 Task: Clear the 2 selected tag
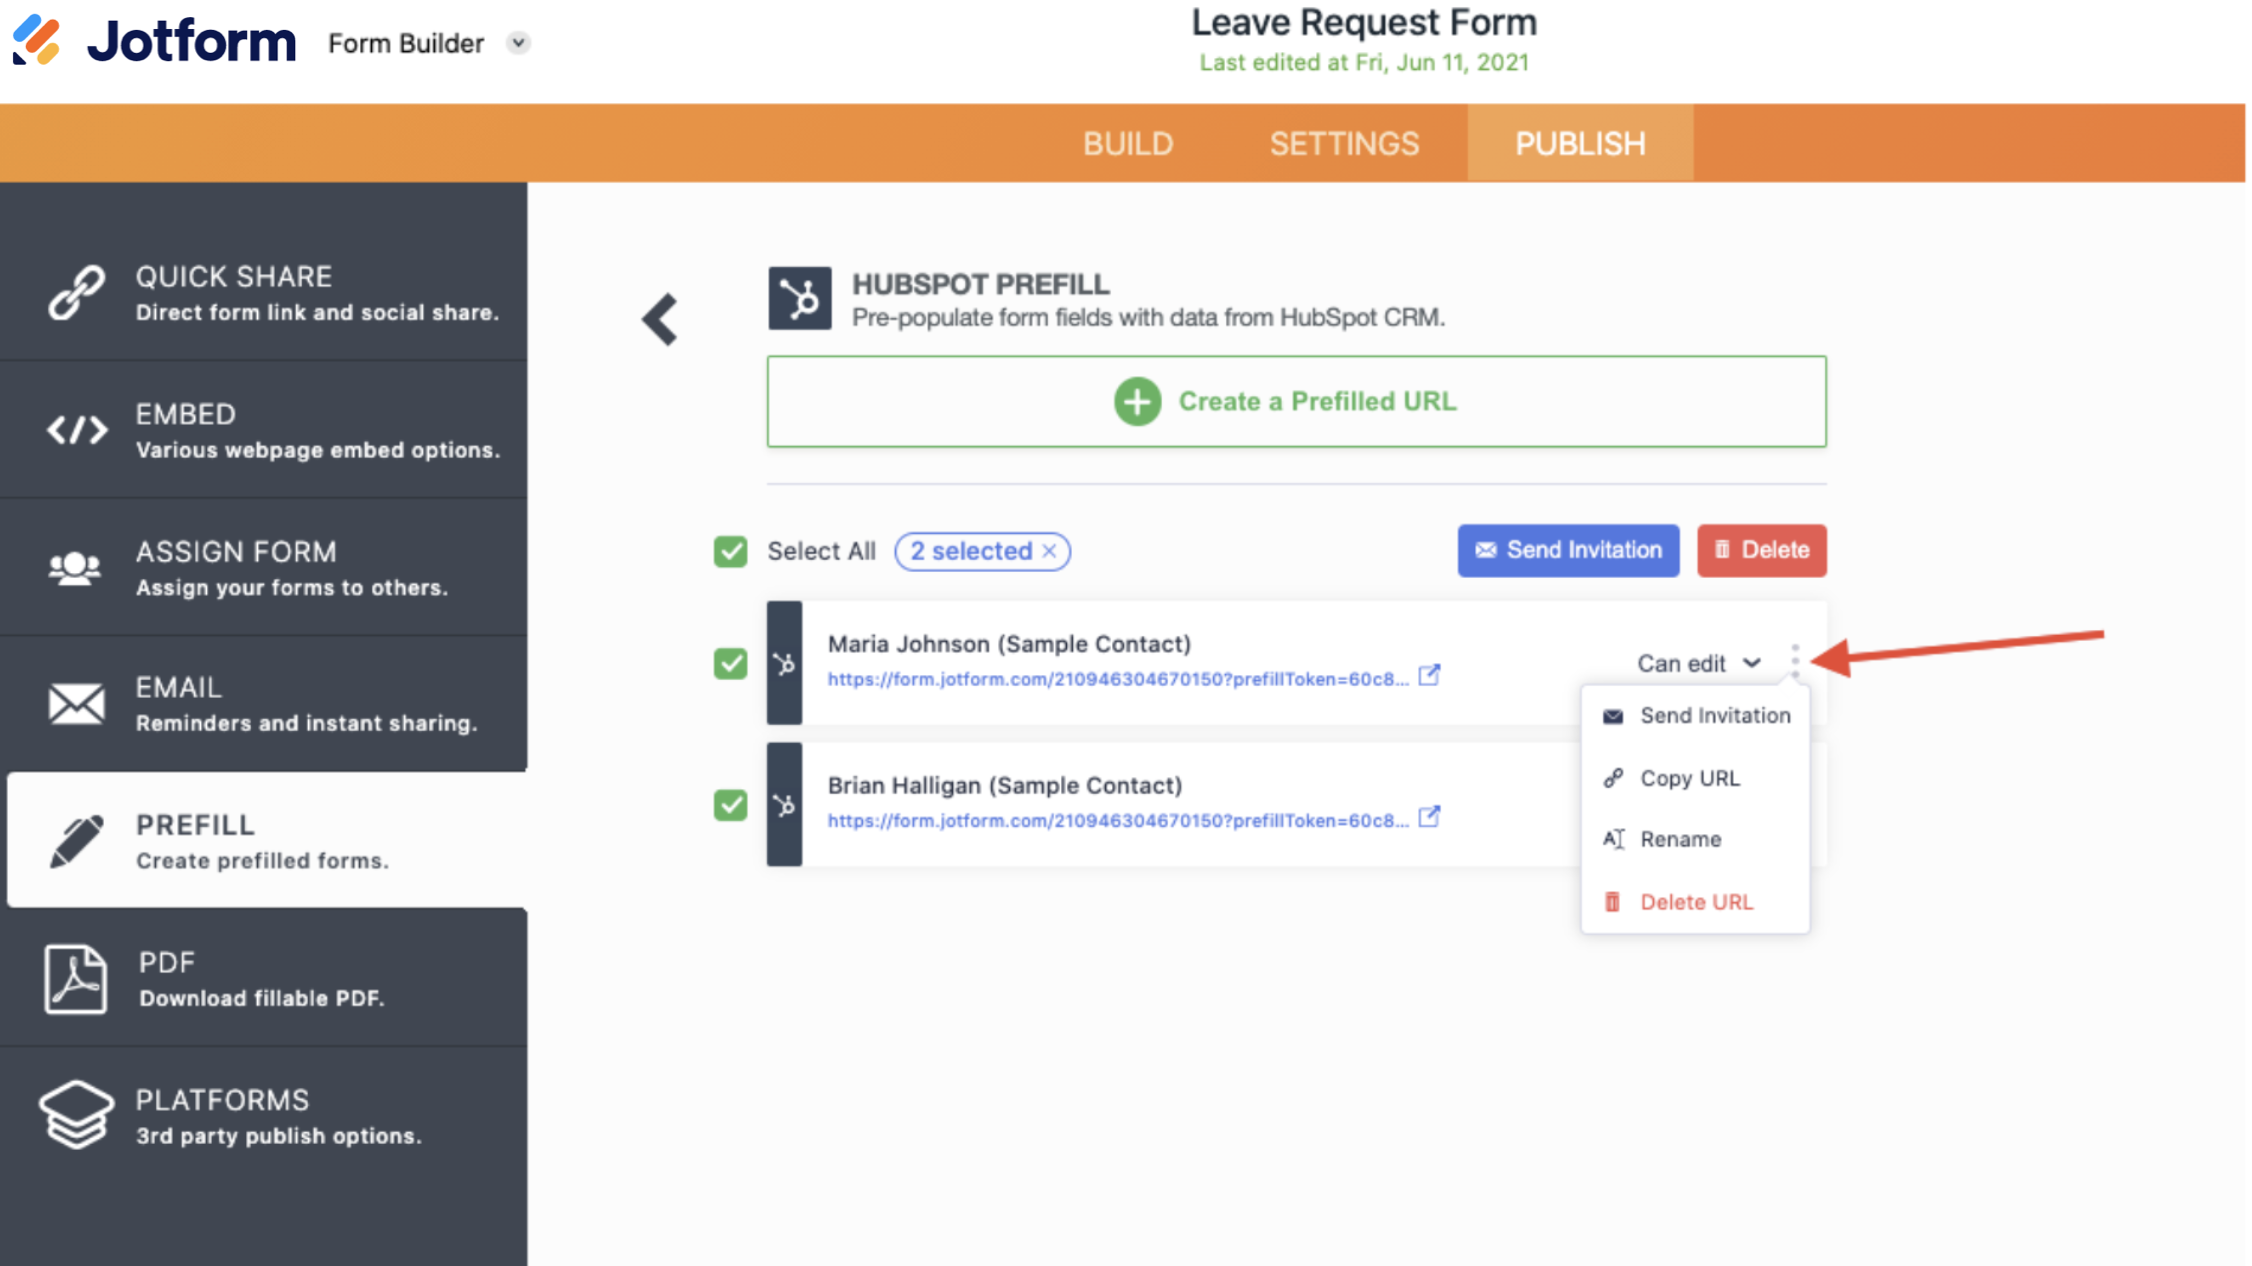coord(1049,551)
